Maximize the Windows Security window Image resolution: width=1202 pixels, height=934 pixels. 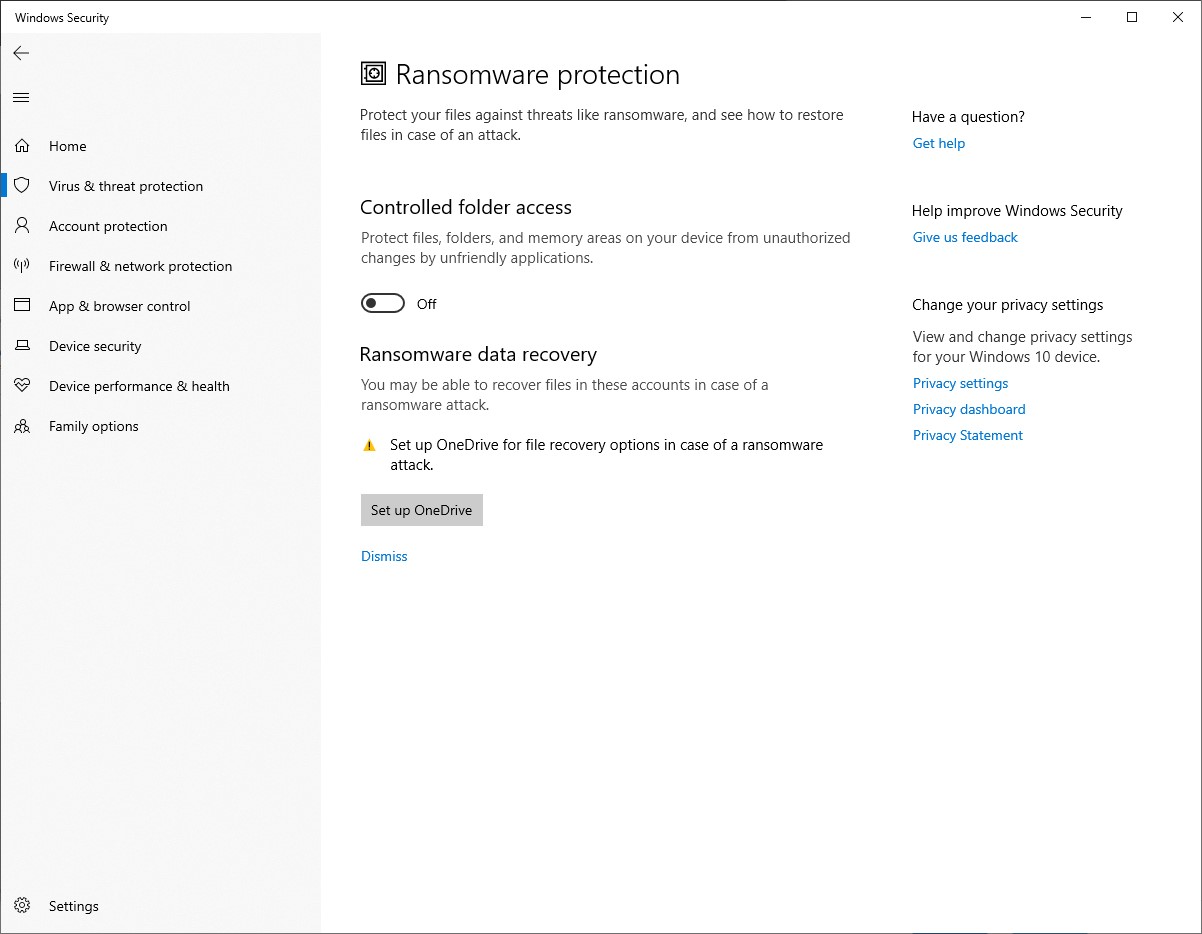click(1132, 17)
